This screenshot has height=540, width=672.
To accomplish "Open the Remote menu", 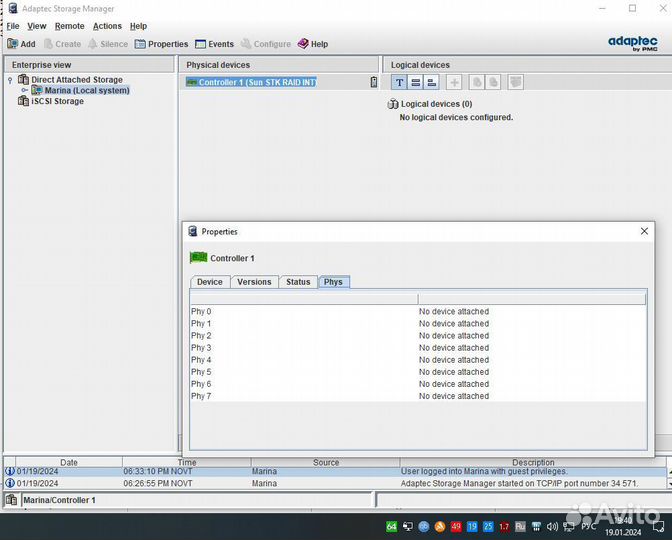I will (x=69, y=26).
